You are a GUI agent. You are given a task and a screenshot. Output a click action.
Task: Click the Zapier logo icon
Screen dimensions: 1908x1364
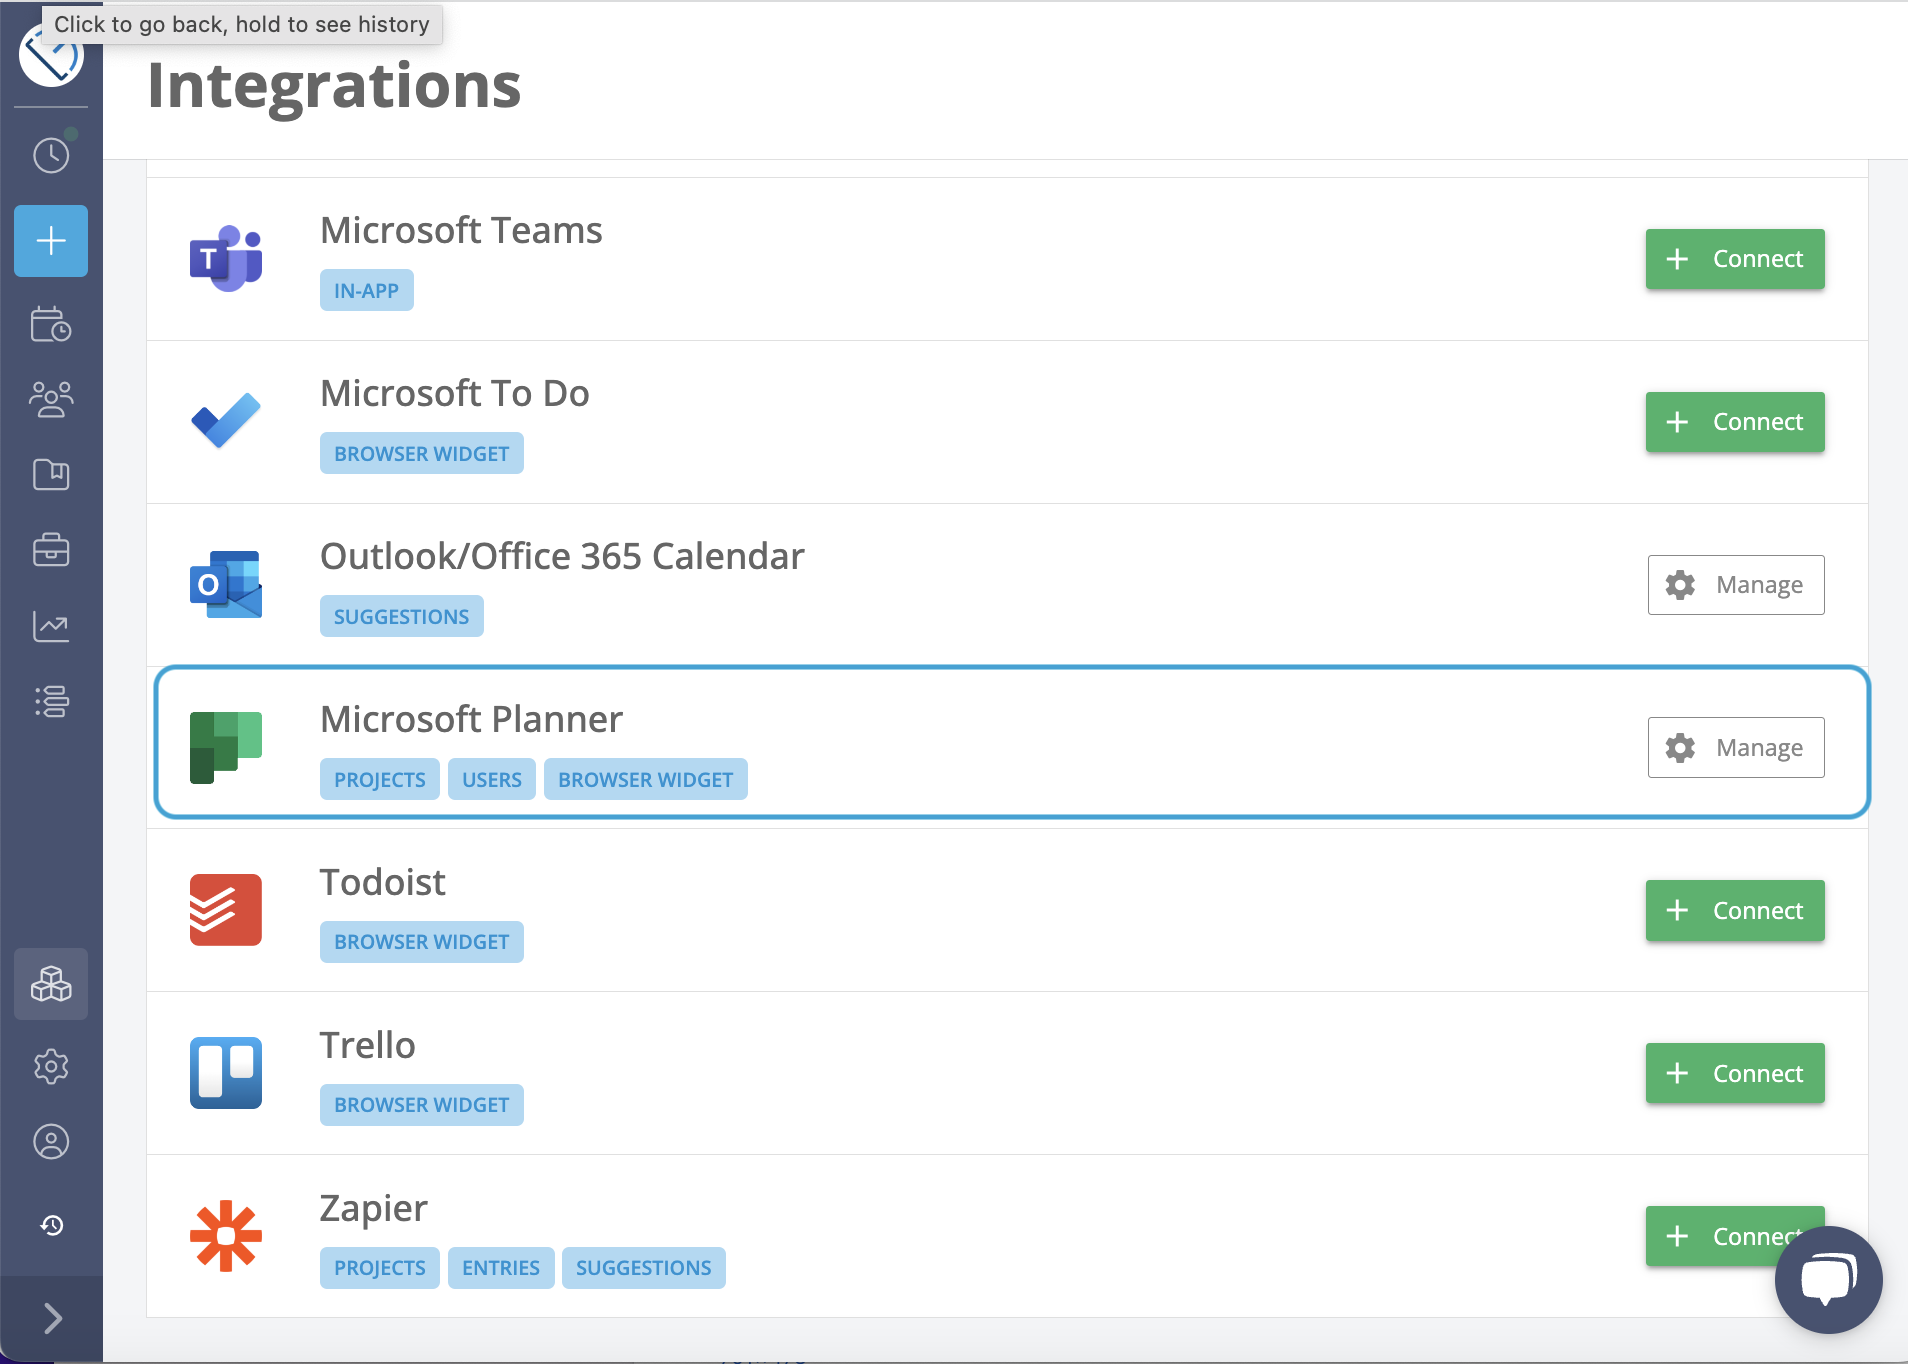[x=226, y=1236]
